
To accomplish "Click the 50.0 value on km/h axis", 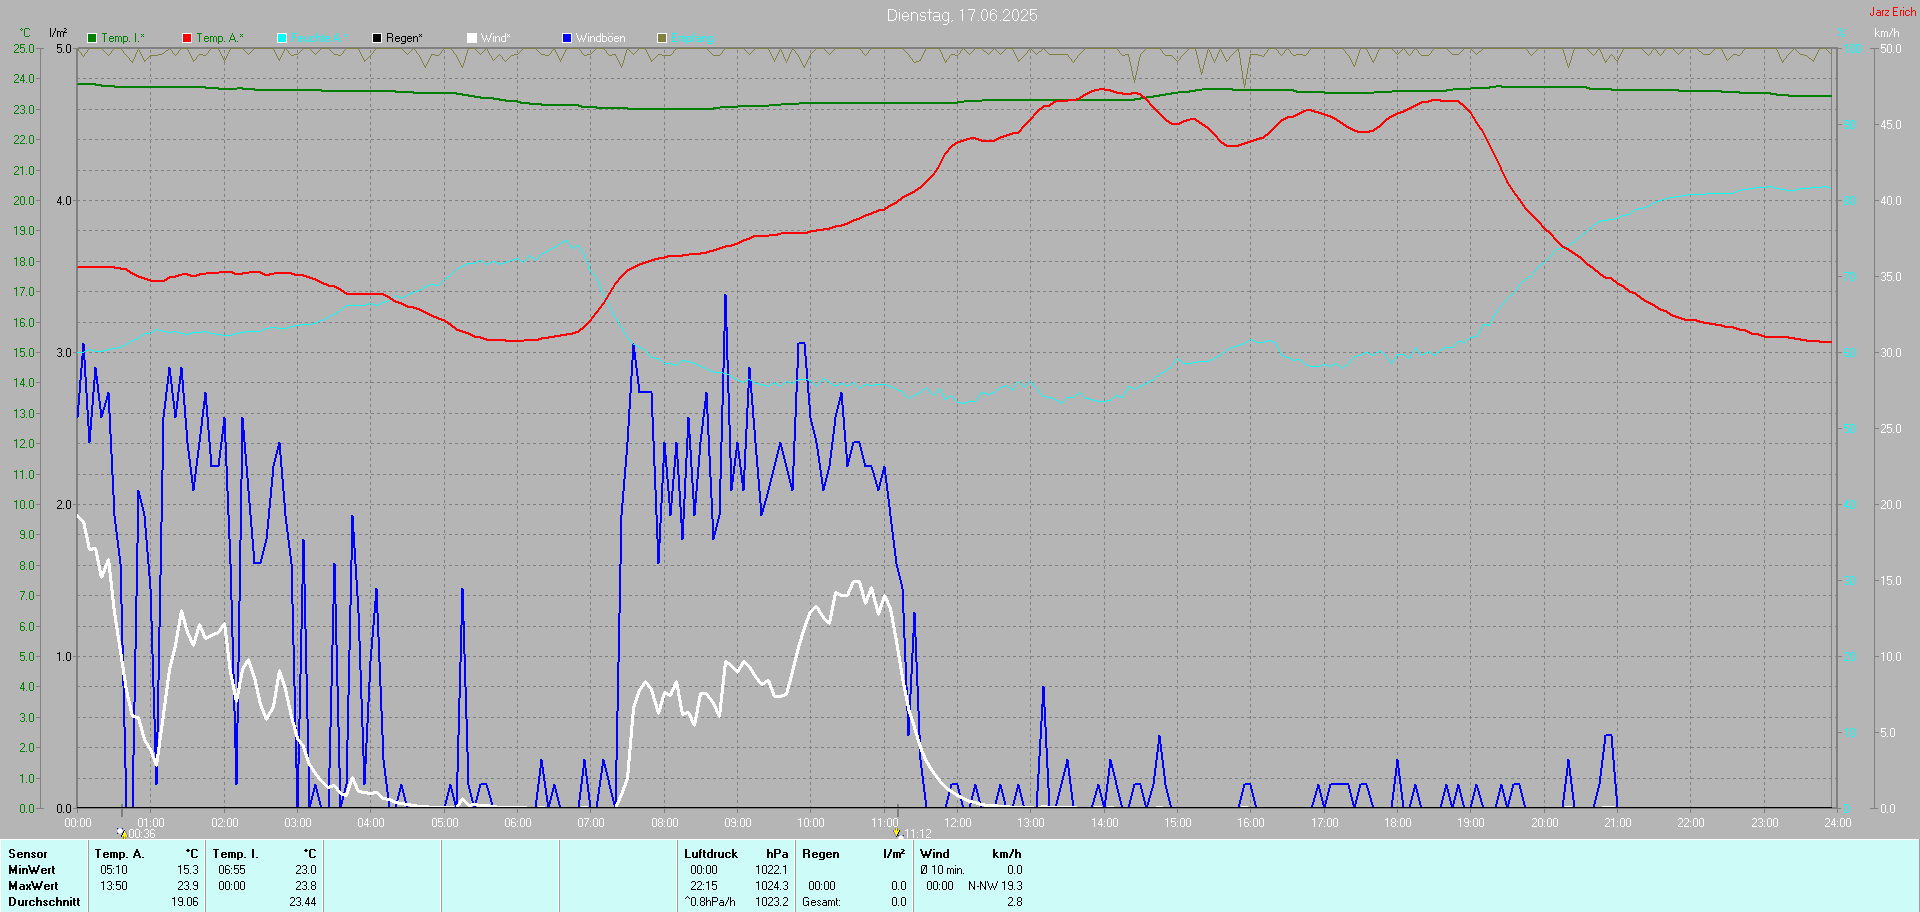I will click(1891, 49).
